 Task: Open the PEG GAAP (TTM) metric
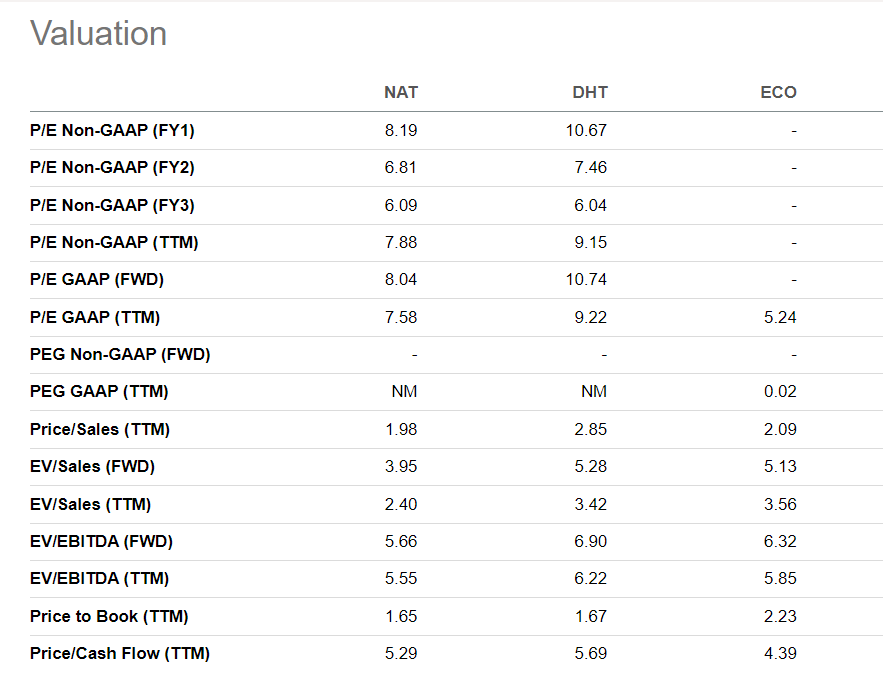pos(99,392)
